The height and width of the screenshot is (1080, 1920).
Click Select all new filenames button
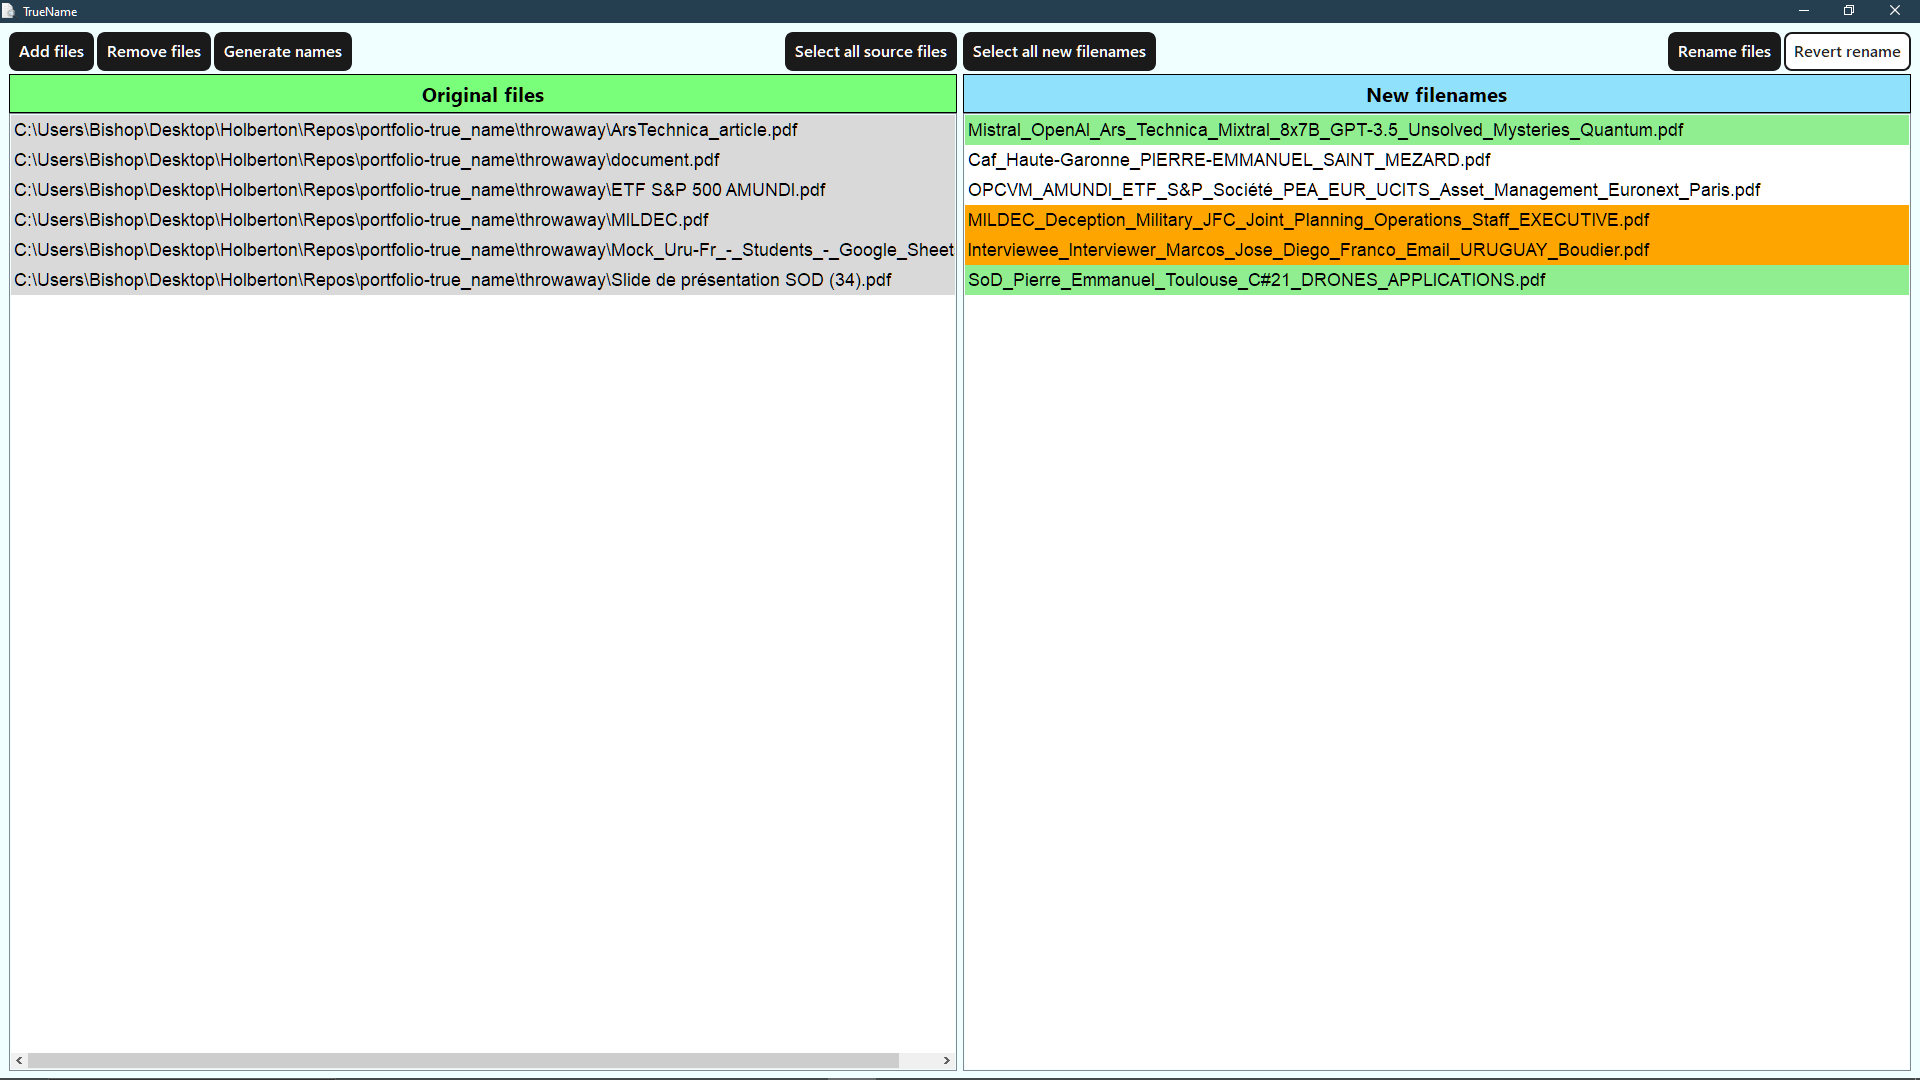point(1059,50)
